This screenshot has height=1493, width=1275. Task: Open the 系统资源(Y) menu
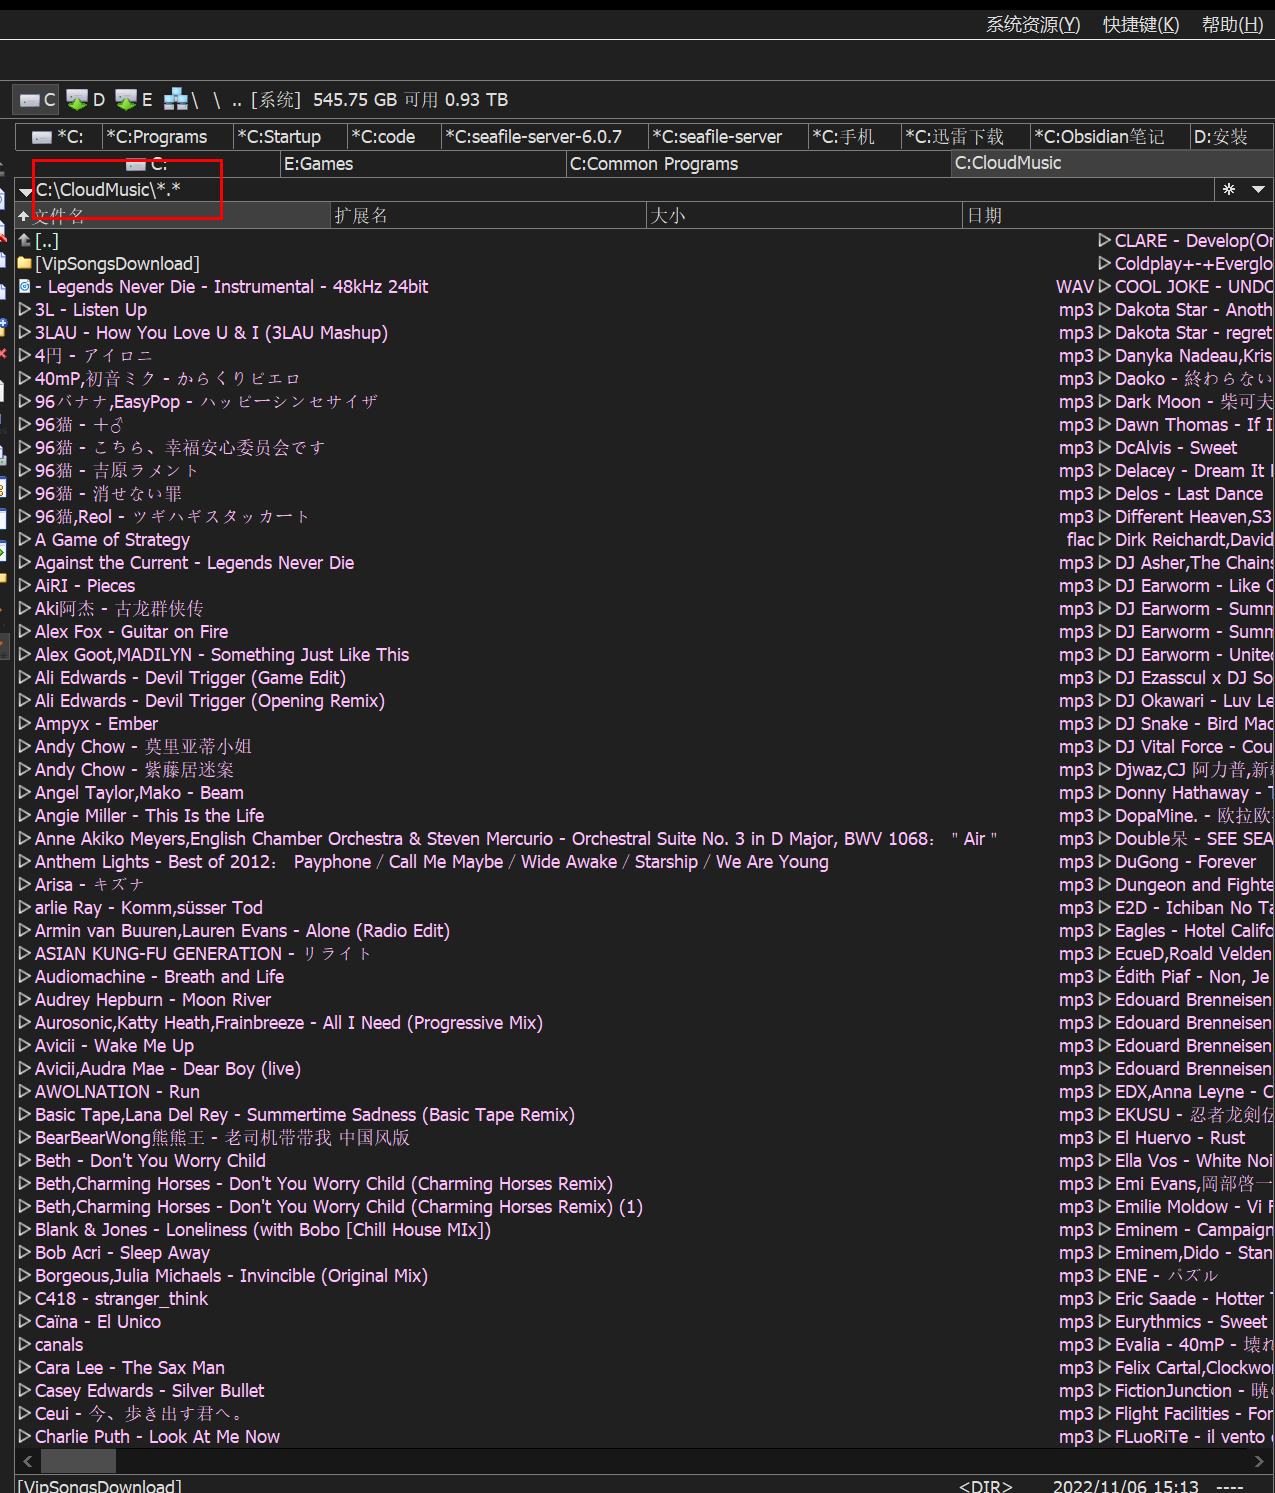(x=1033, y=25)
